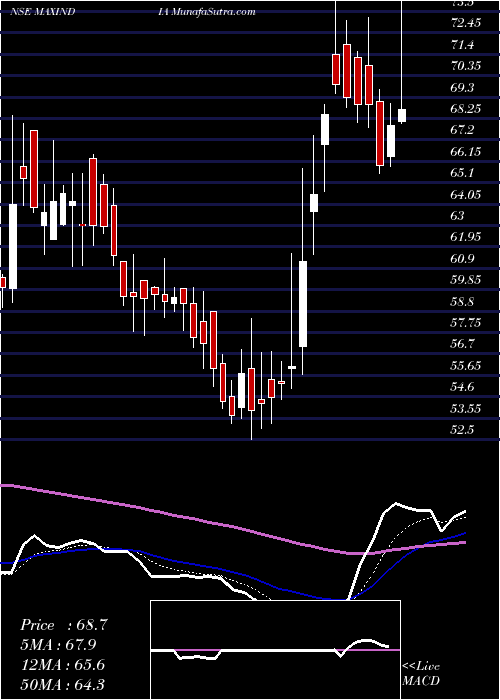Click the <<Live MACD label
Image resolution: width=500 pixels, height=700 pixels.
point(421,673)
